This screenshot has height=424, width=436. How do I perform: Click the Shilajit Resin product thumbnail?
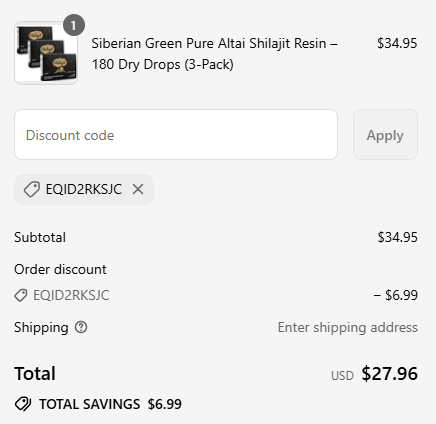[x=46, y=53]
